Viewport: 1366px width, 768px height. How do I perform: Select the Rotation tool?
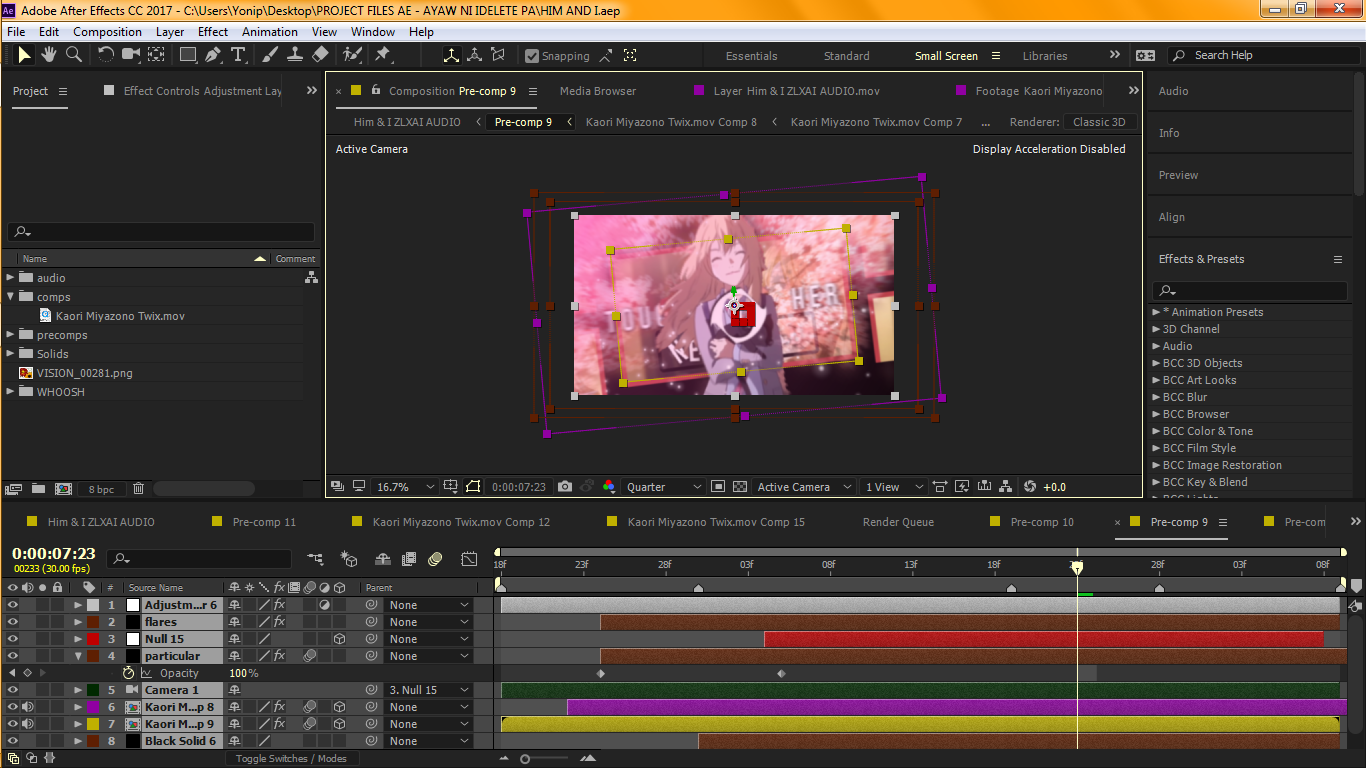click(x=105, y=55)
